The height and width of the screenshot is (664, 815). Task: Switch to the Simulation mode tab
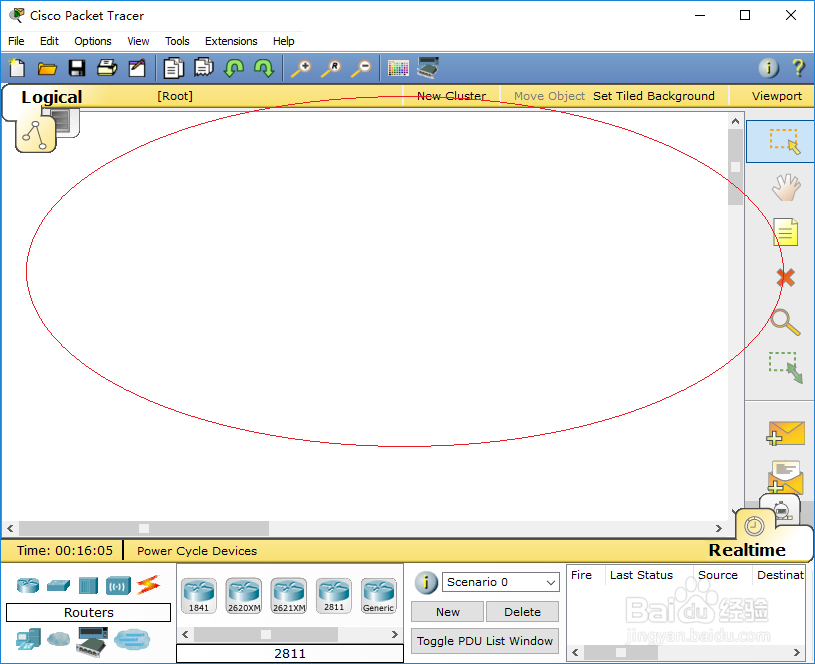click(x=782, y=510)
